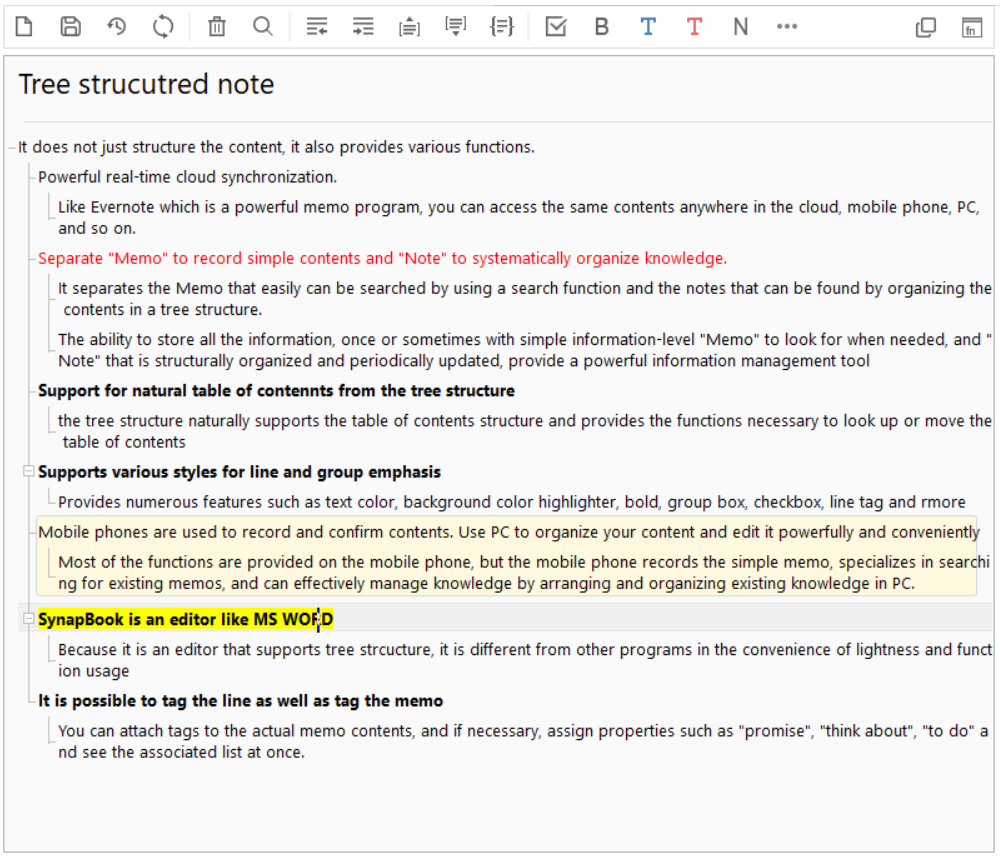Select 'Support for natural table of contennts' heading
Viewport: 1000px width, 857px height.
tap(276, 391)
